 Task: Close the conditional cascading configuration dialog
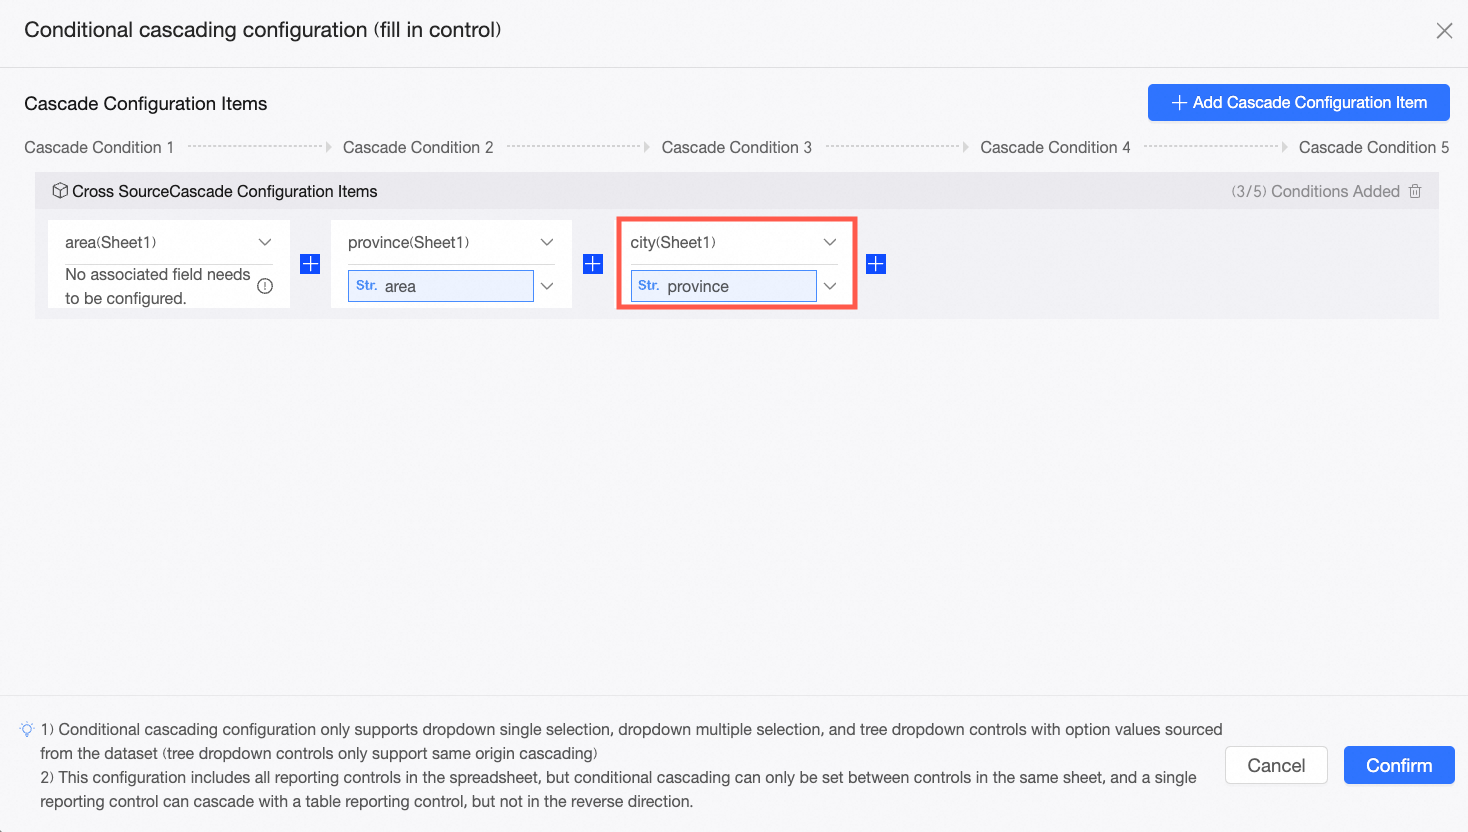click(x=1444, y=31)
